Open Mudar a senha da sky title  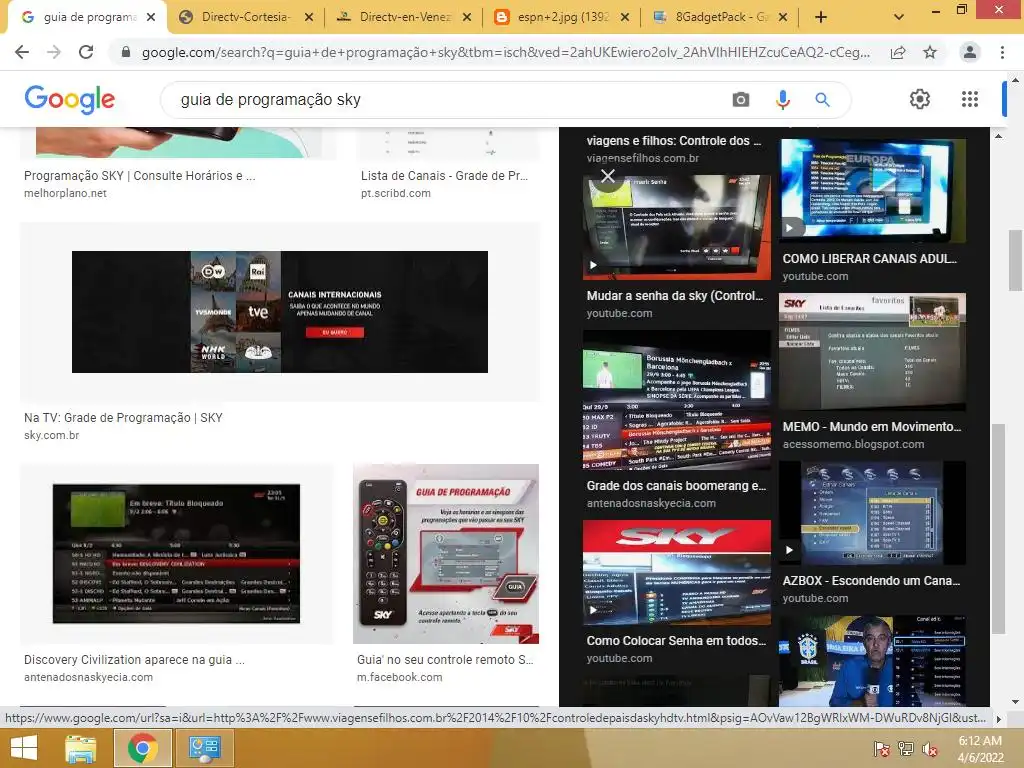pos(675,296)
